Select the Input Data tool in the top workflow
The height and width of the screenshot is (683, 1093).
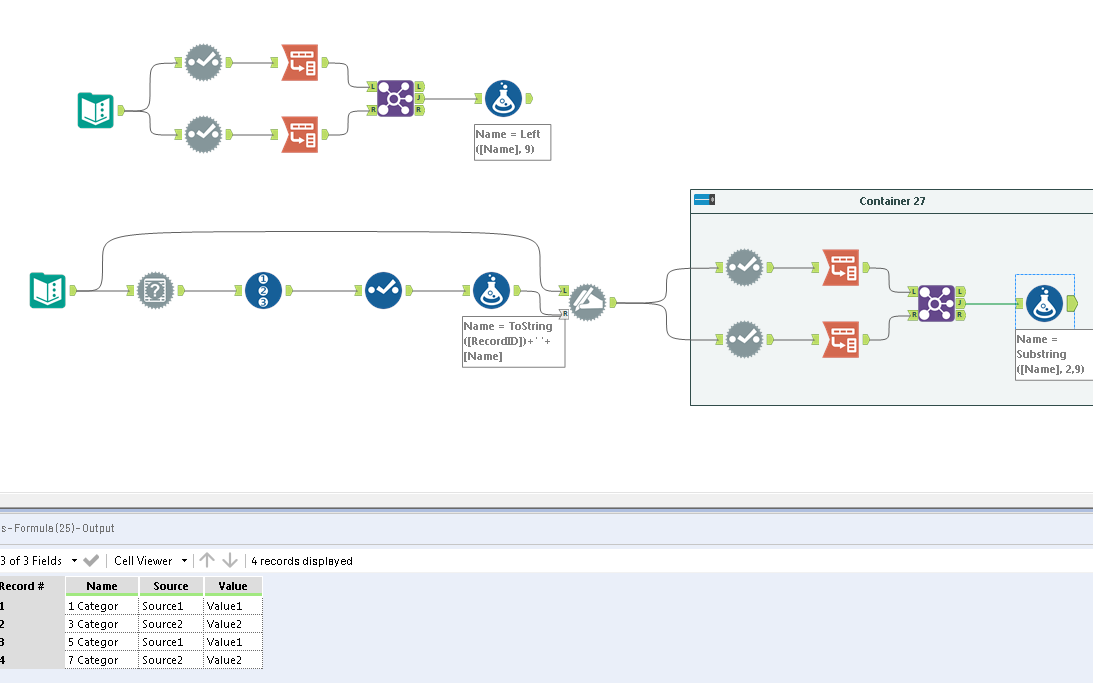click(95, 111)
